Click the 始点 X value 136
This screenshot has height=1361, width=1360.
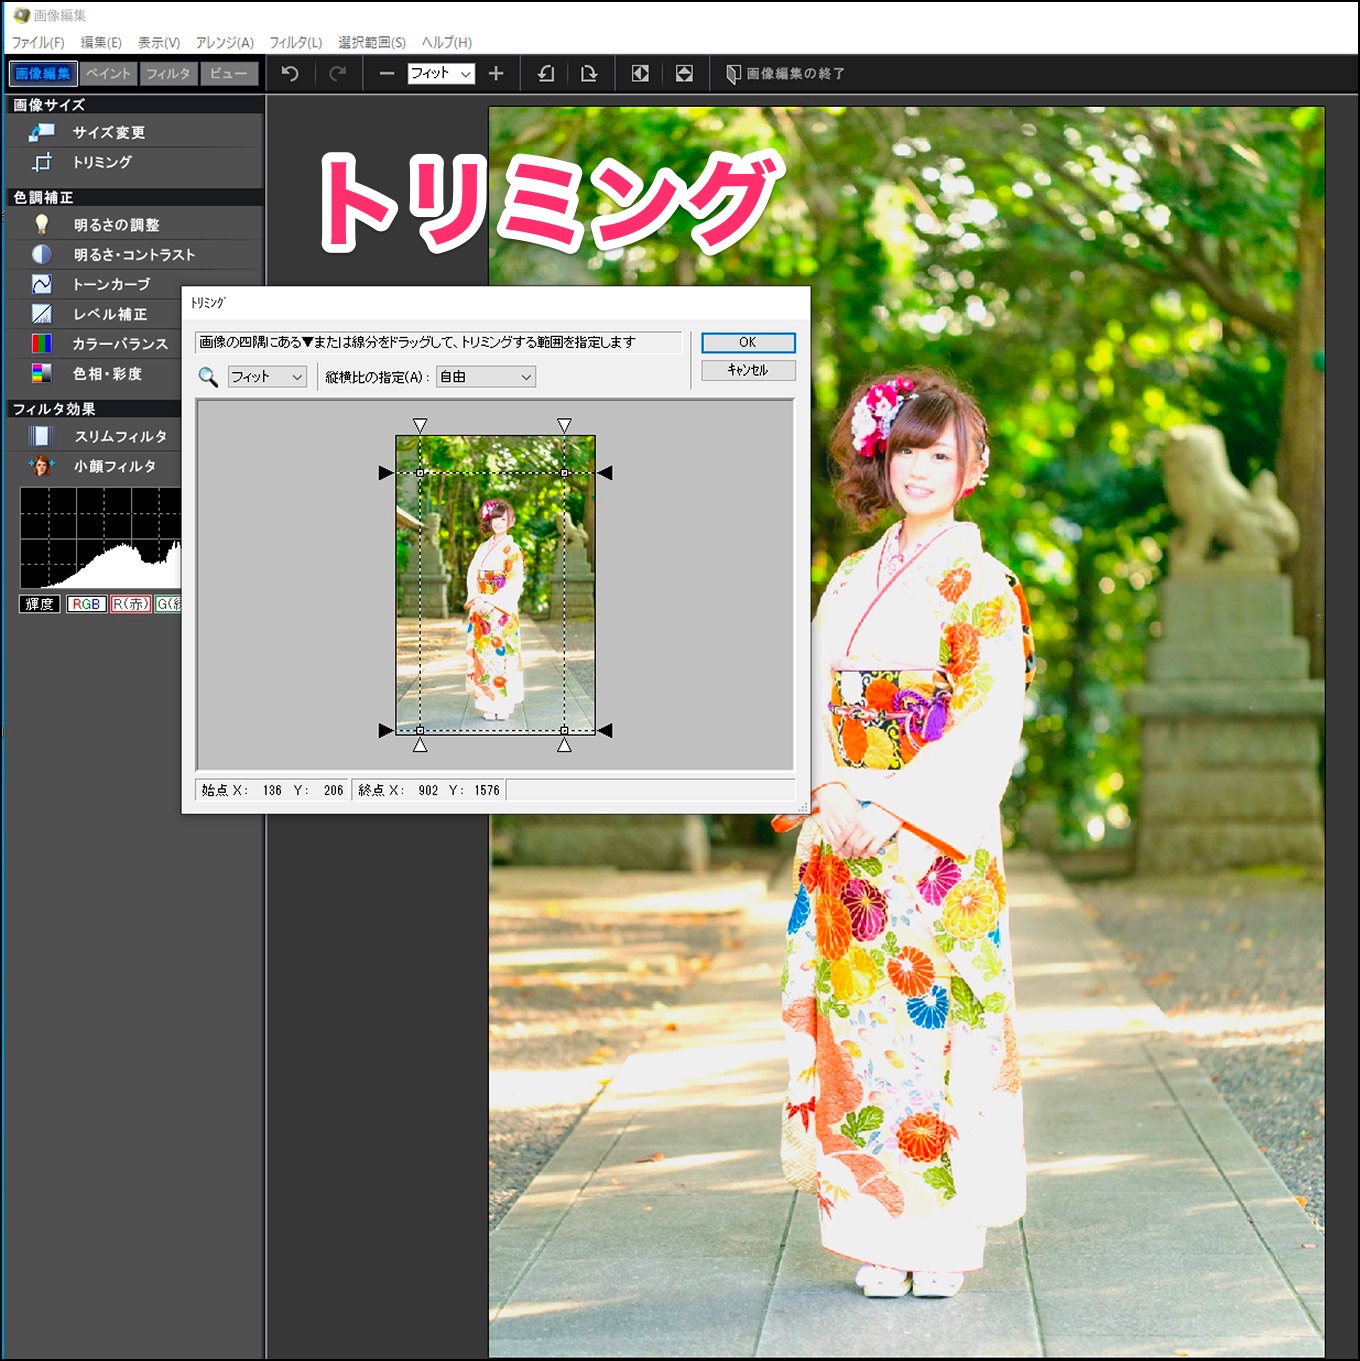[x=272, y=790]
